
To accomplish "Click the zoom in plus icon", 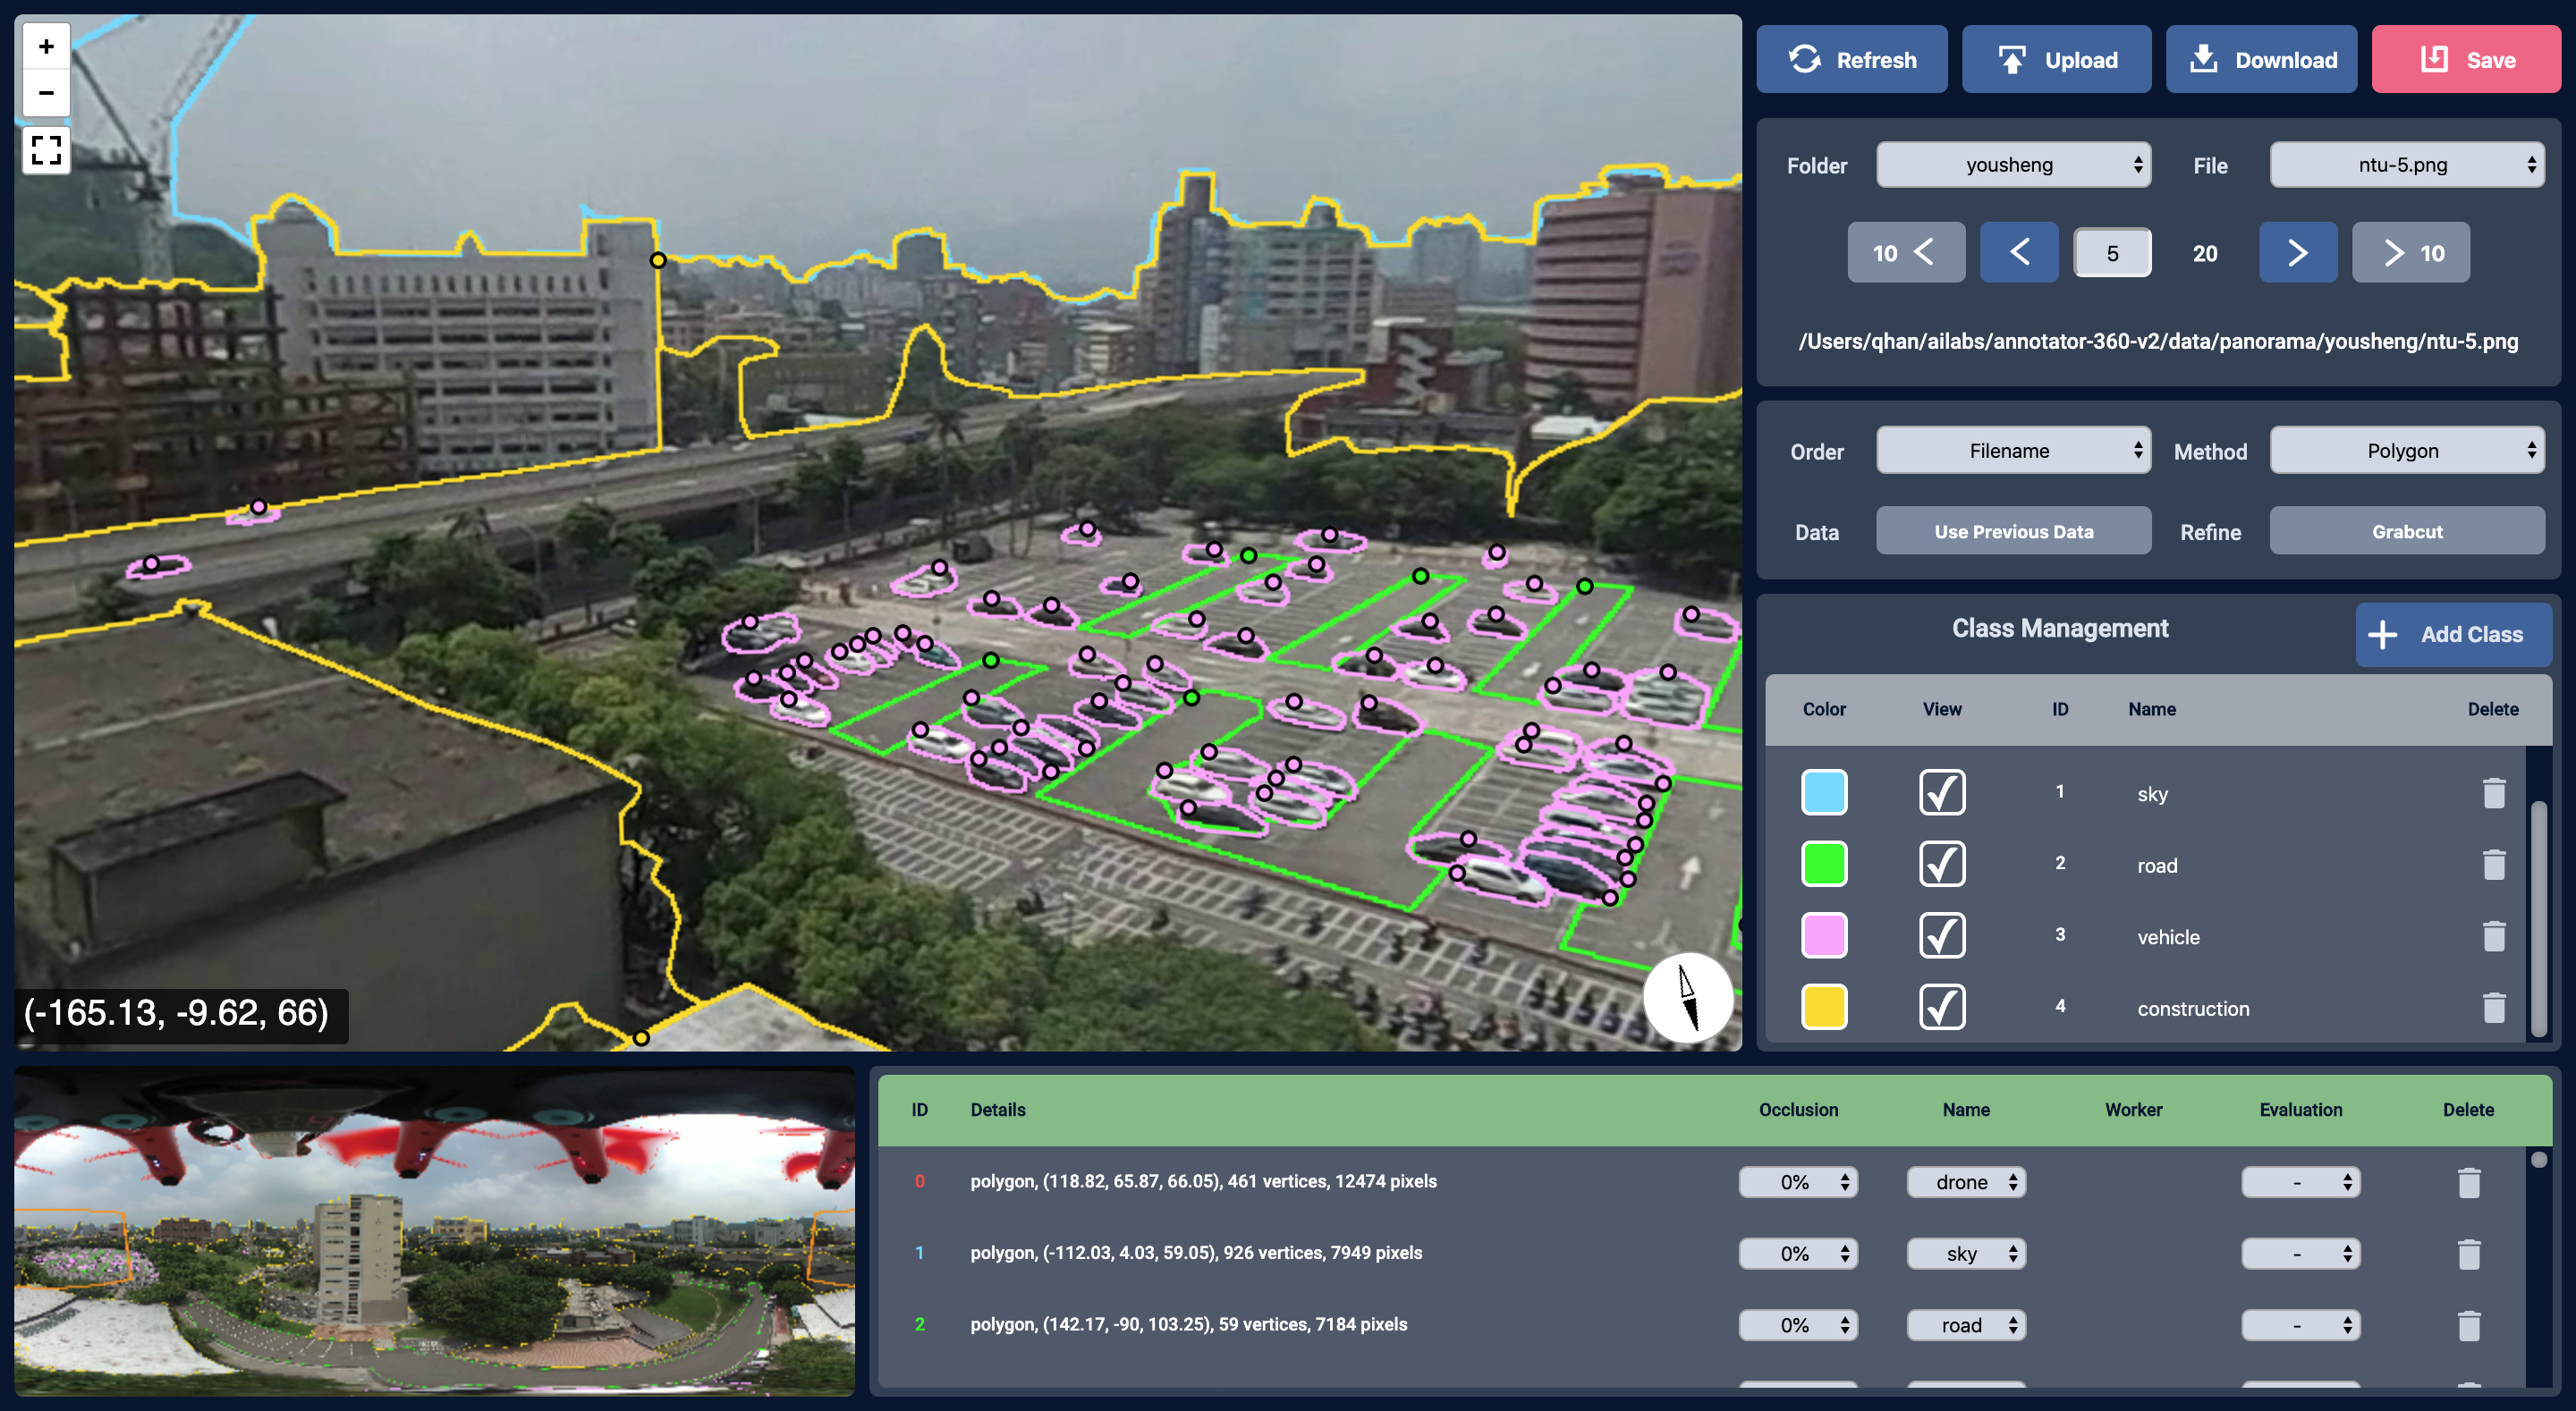I will 46,47.
